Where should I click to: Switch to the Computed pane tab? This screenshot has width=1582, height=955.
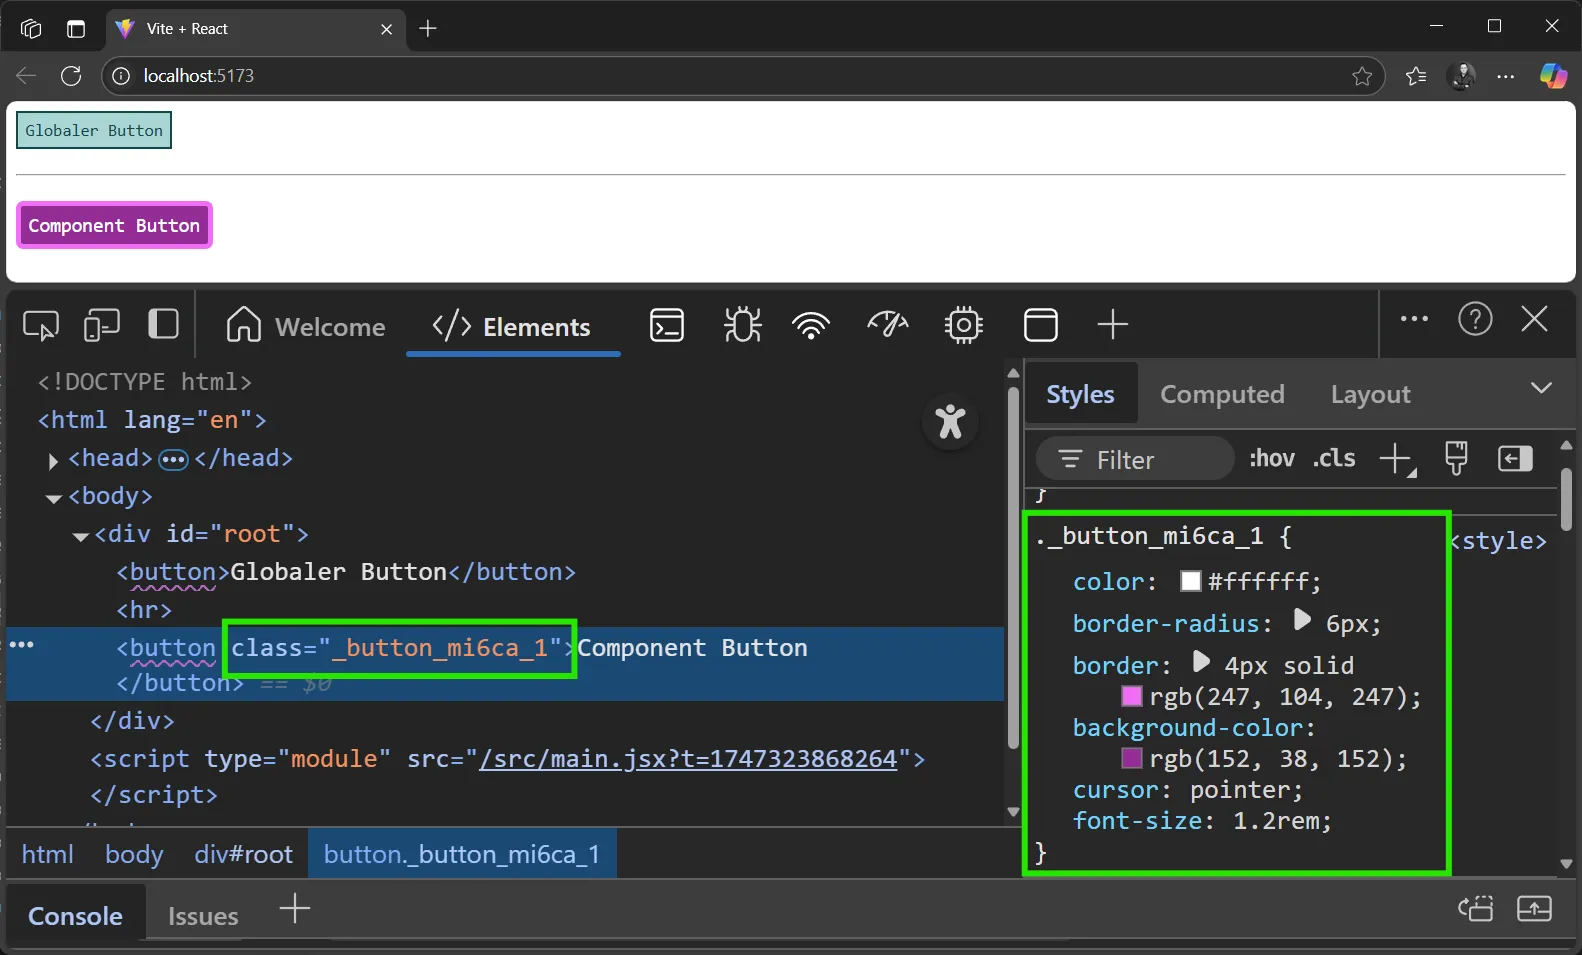coord(1222,394)
